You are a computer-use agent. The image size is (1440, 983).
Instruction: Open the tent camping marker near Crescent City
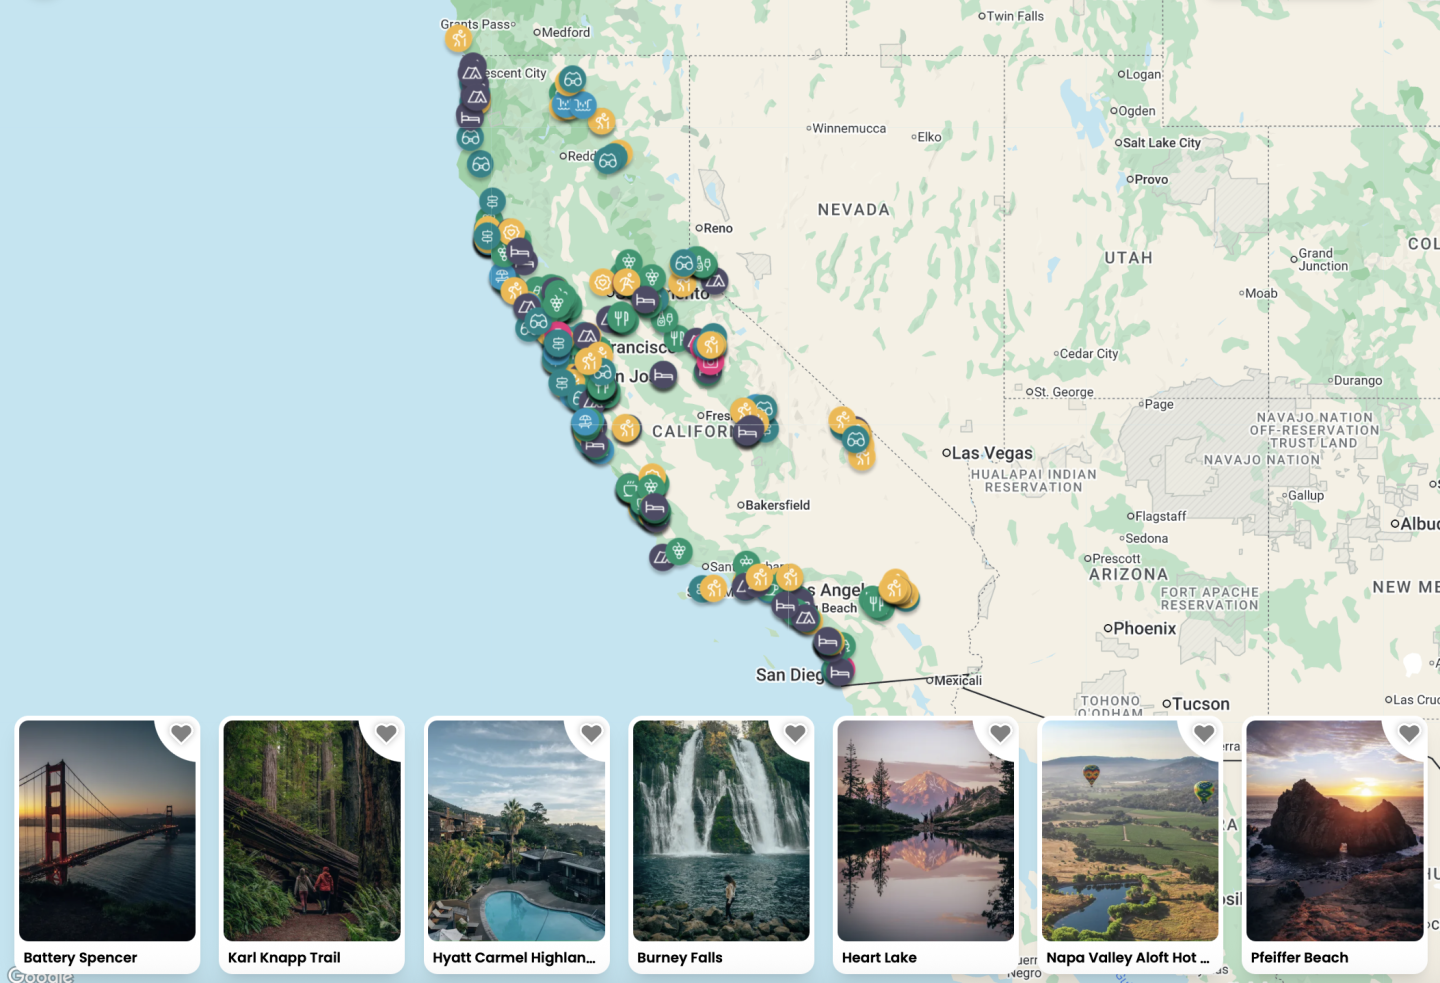(473, 74)
